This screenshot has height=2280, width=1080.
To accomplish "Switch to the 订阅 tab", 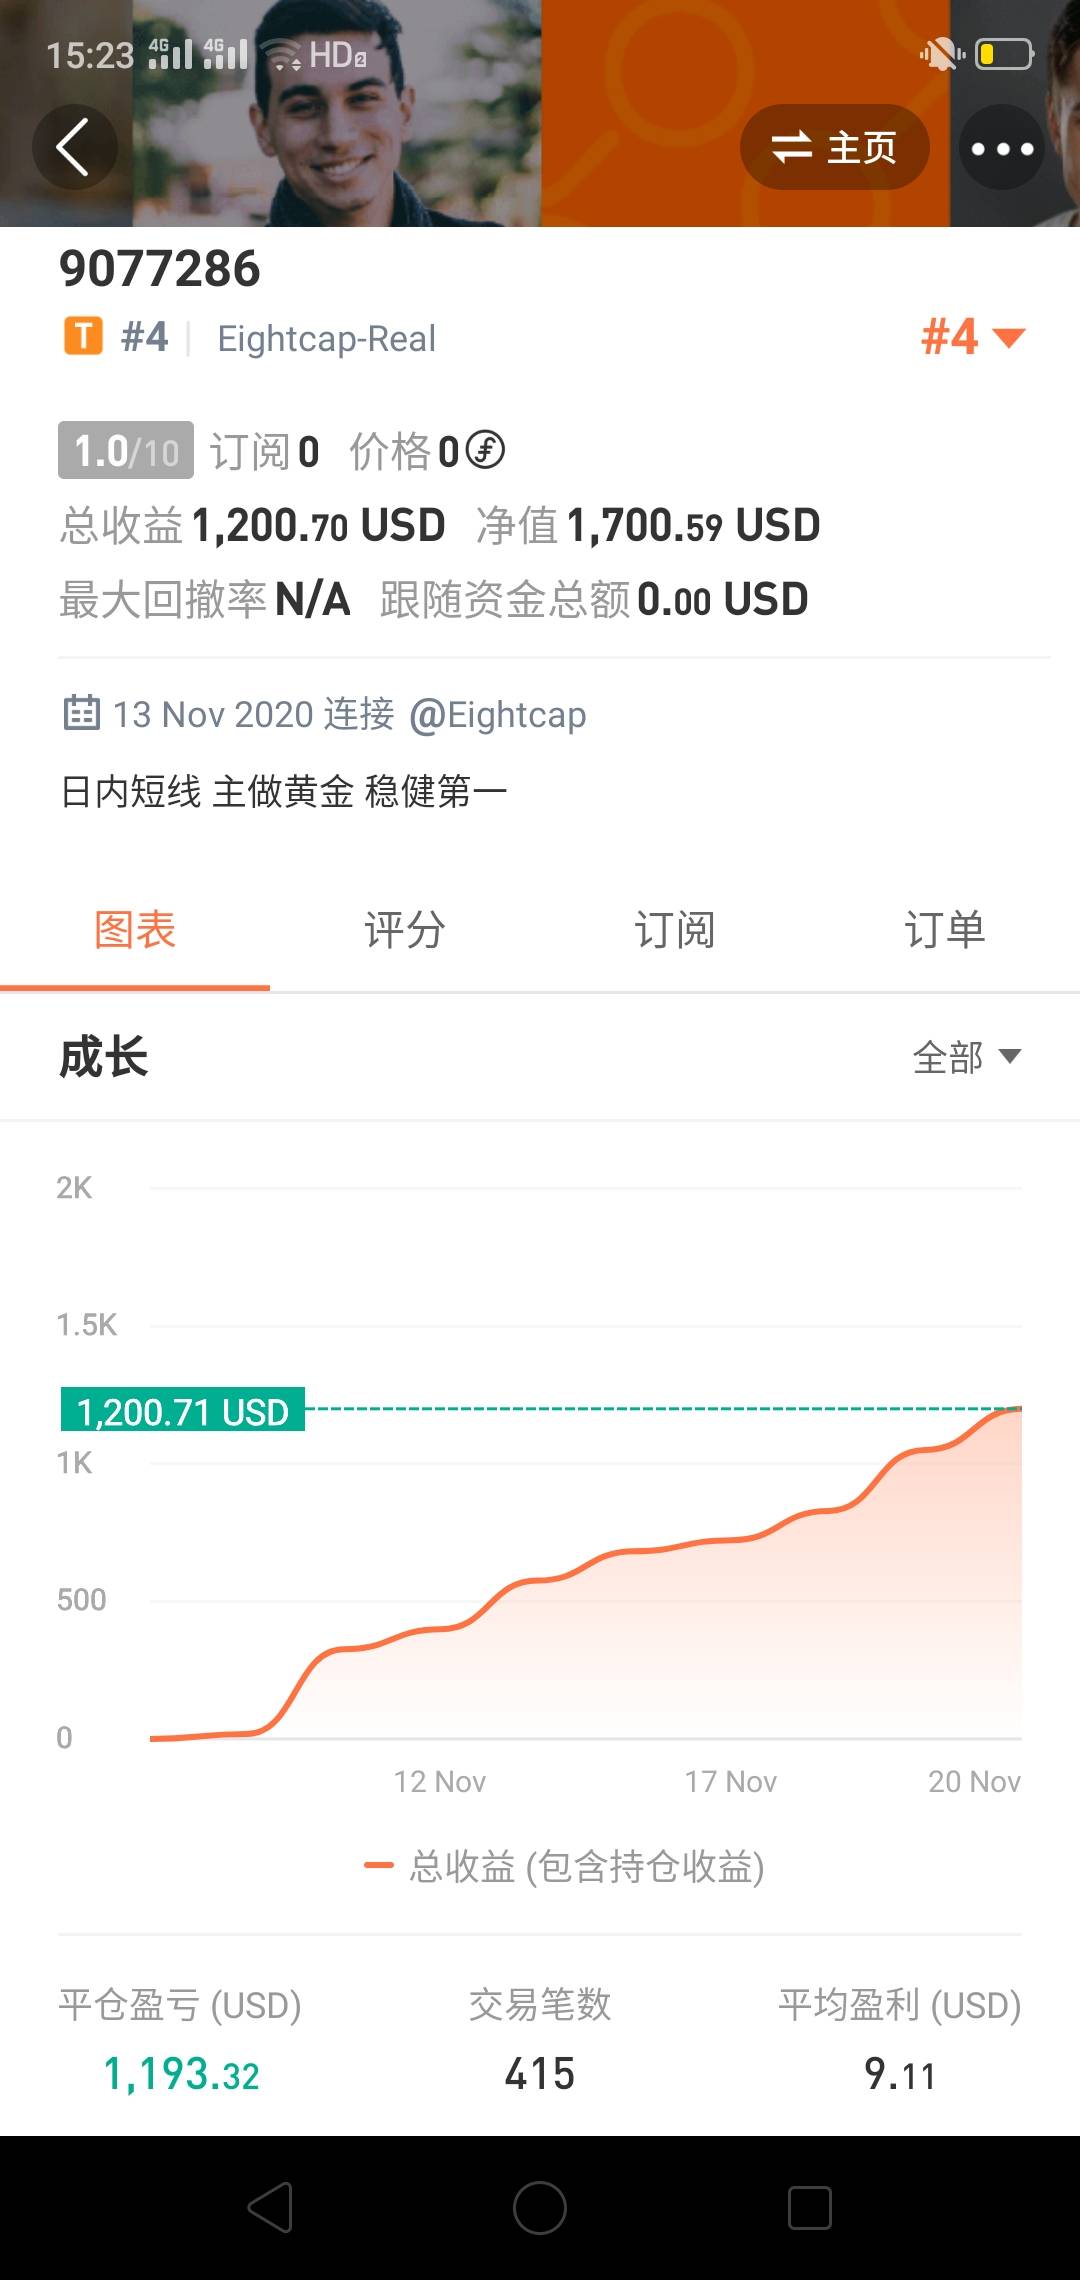I will pos(674,930).
